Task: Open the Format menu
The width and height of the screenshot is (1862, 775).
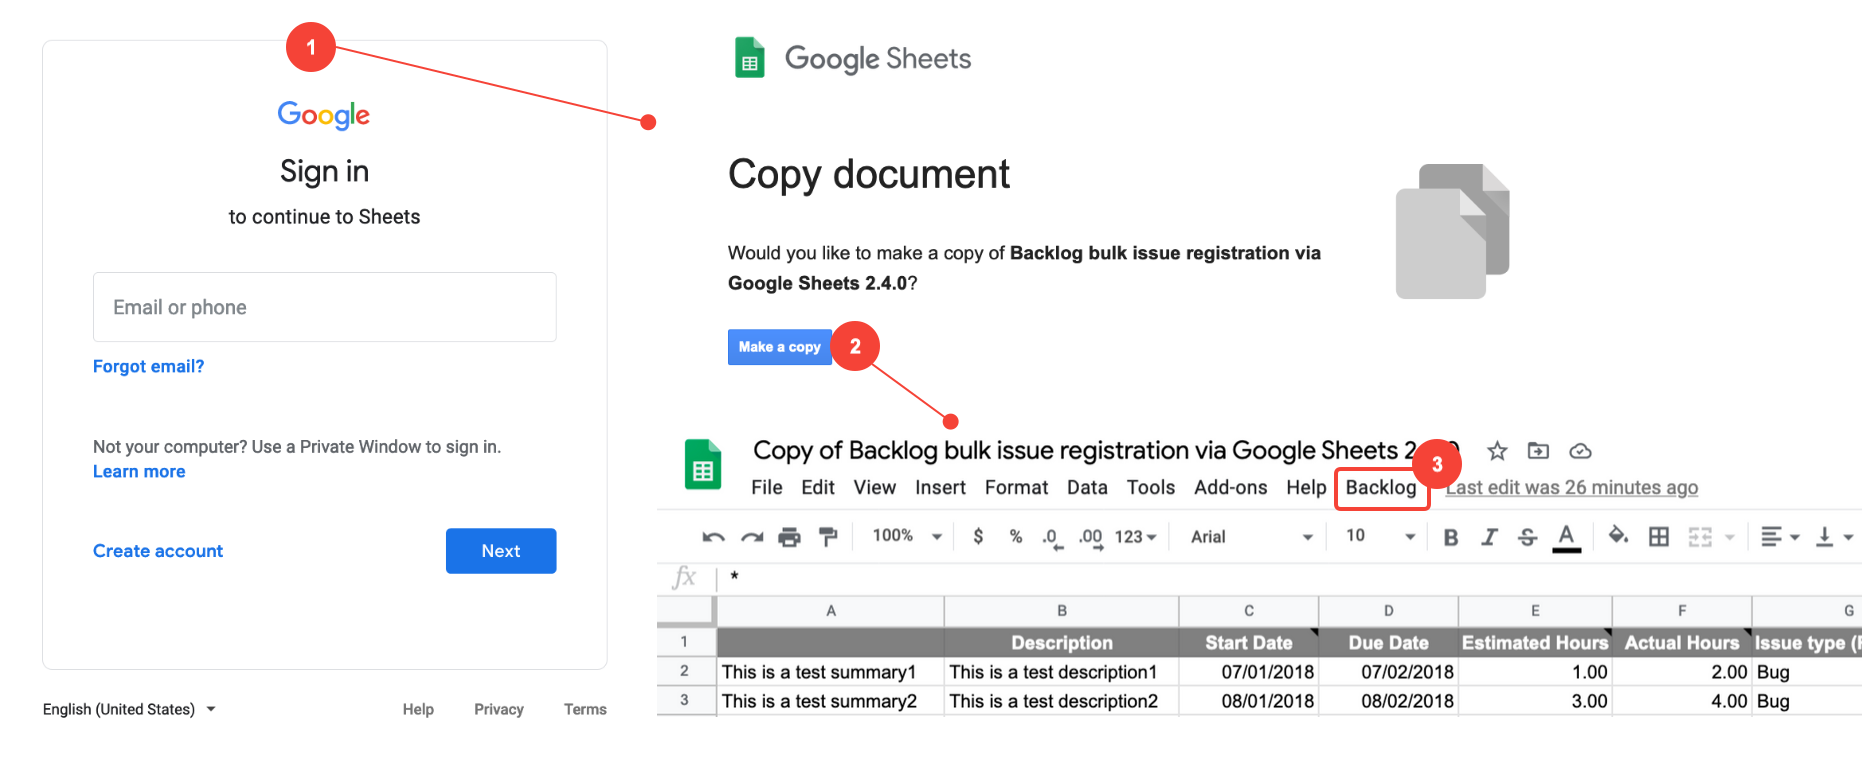Action: tap(1016, 488)
